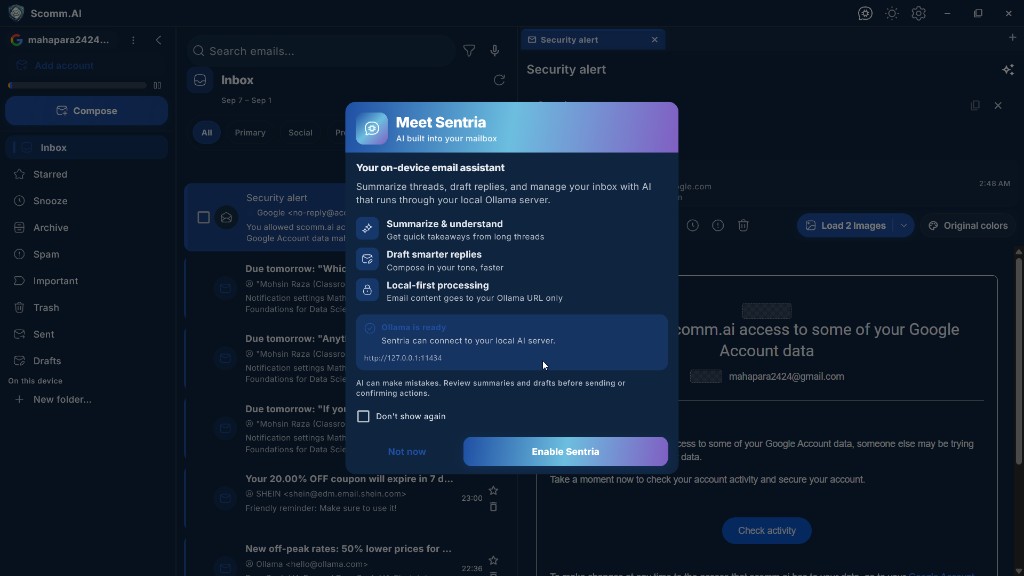Click the email pane vertical scrollbar
The width and height of the screenshot is (1024, 576).
[x=1019, y=361]
